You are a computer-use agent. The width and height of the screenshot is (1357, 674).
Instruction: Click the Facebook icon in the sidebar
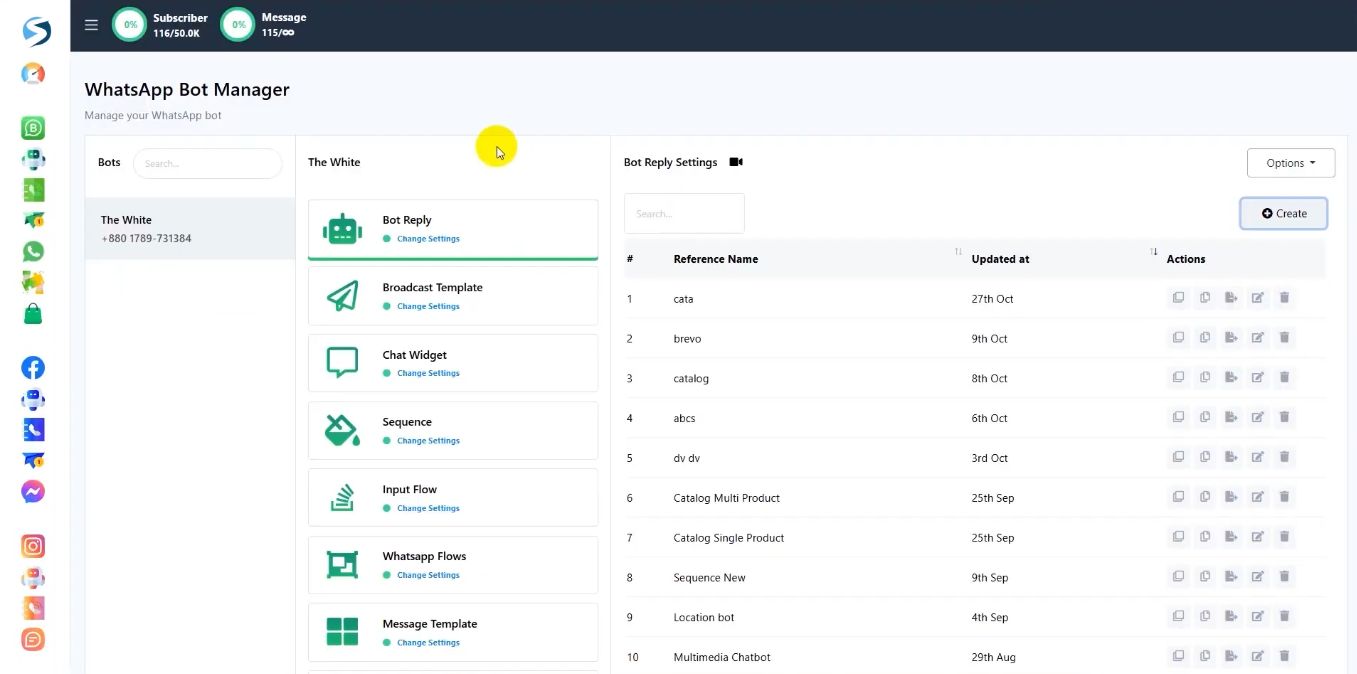click(x=33, y=367)
